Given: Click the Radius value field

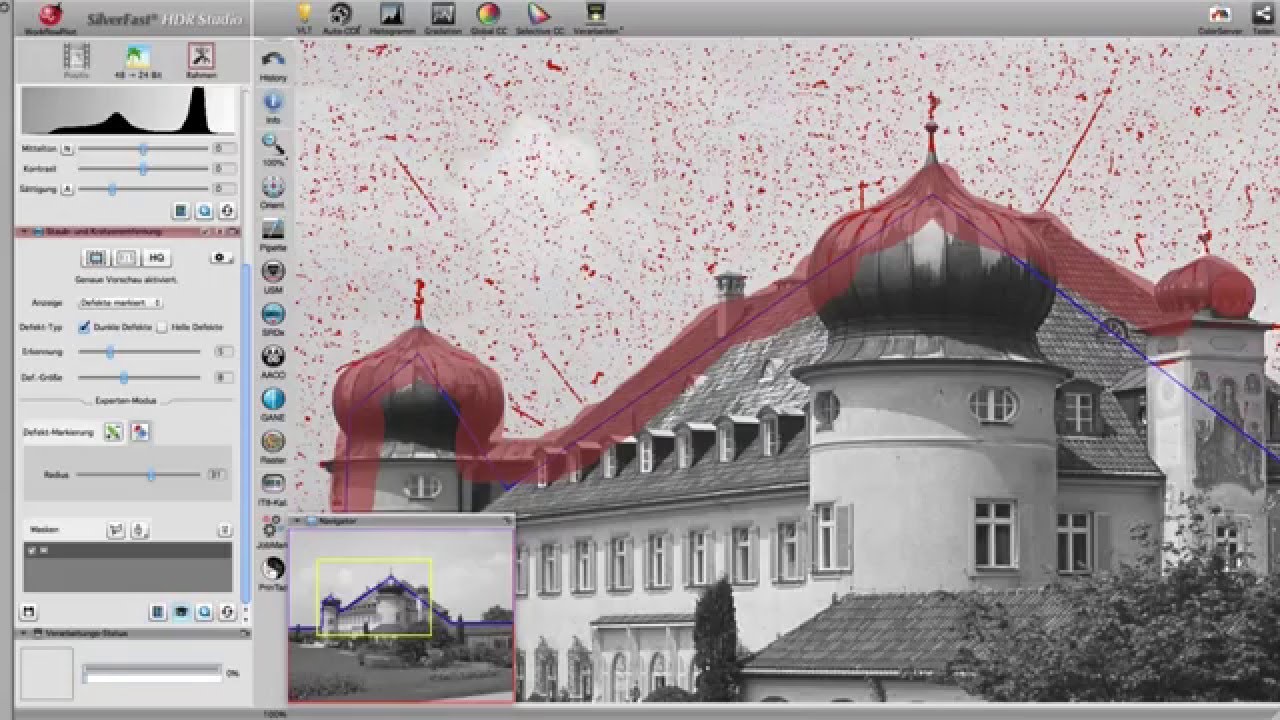Looking at the screenshot, I should tap(218, 475).
